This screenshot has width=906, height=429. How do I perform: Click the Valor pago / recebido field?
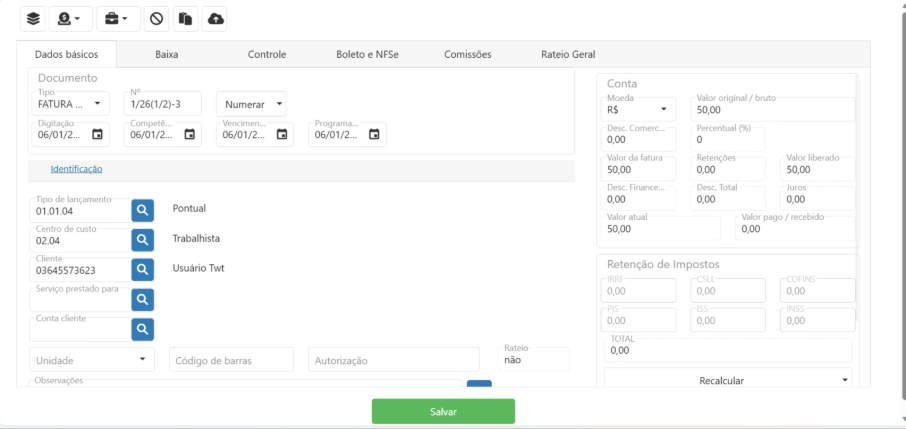click(795, 228)
